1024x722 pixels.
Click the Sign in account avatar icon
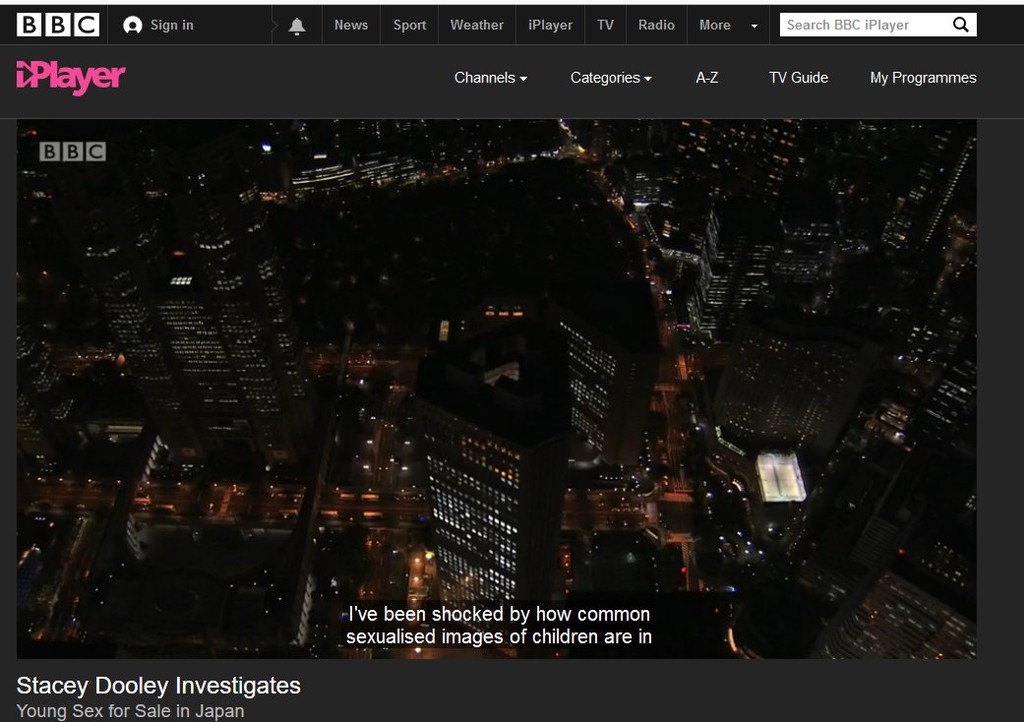point(132,25)
